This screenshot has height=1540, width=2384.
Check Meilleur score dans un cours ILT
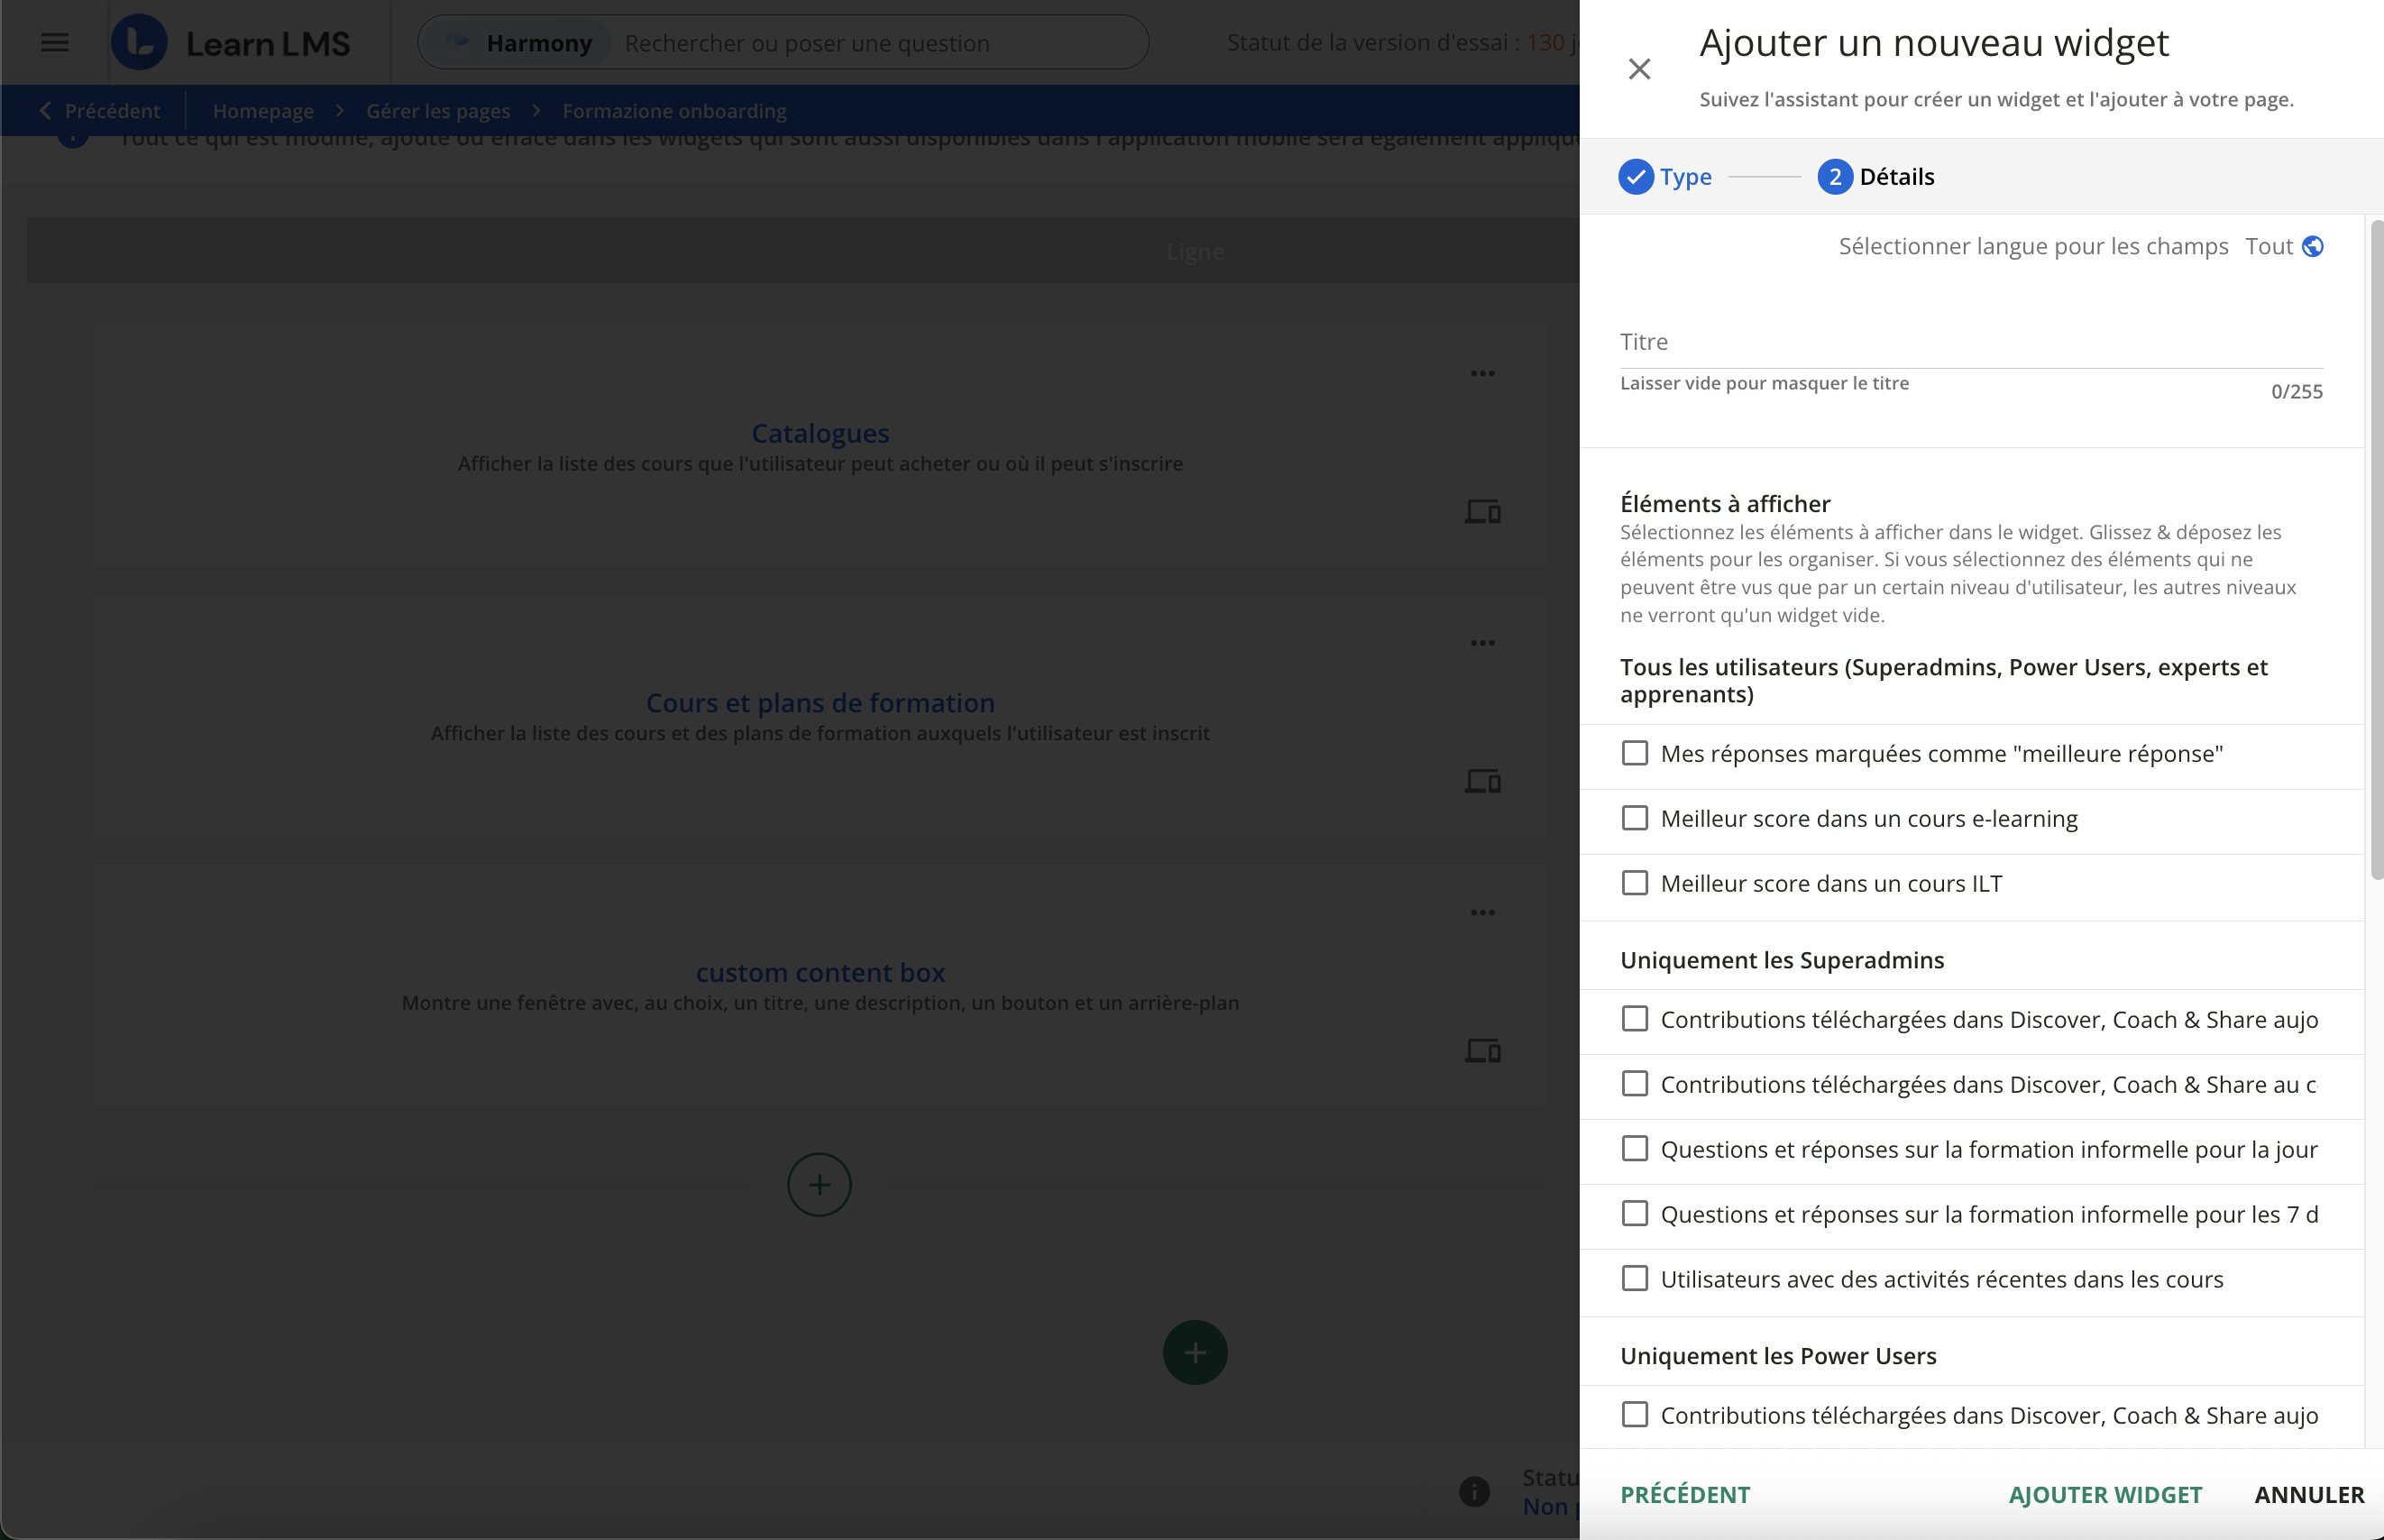(x=1635, y=883)
